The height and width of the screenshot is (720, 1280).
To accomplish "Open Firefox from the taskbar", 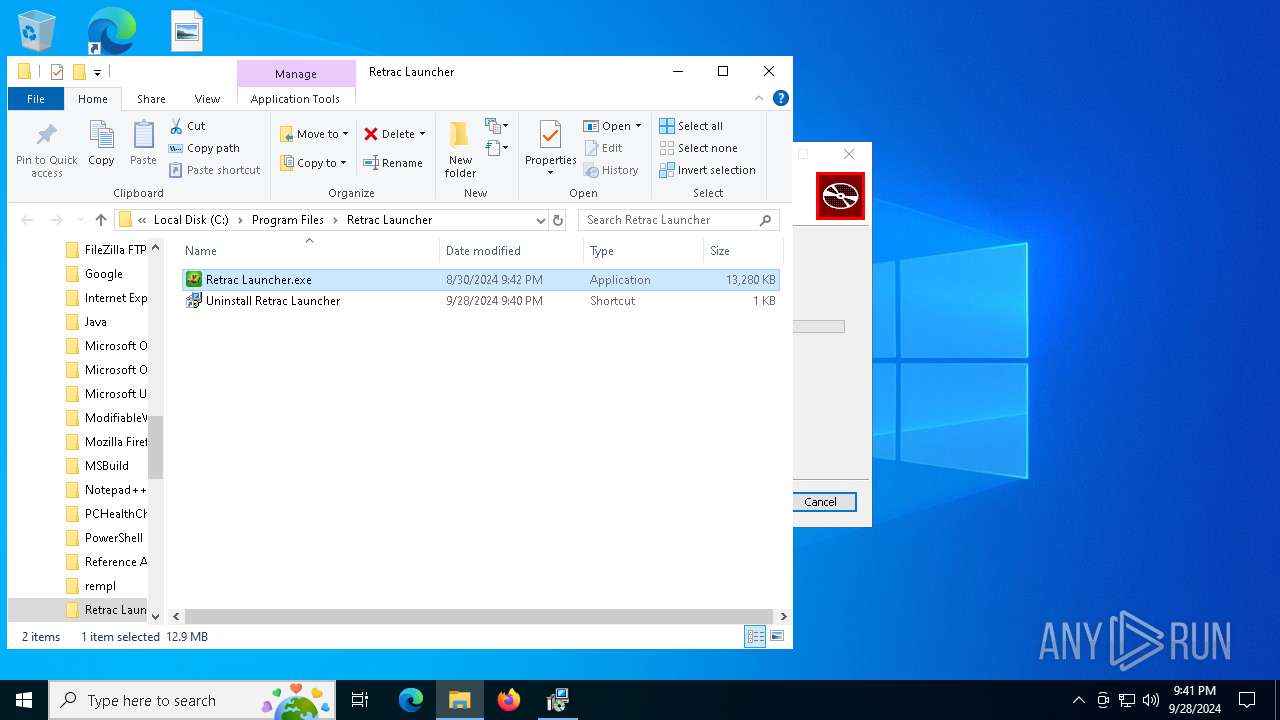I will click(509, 700).
